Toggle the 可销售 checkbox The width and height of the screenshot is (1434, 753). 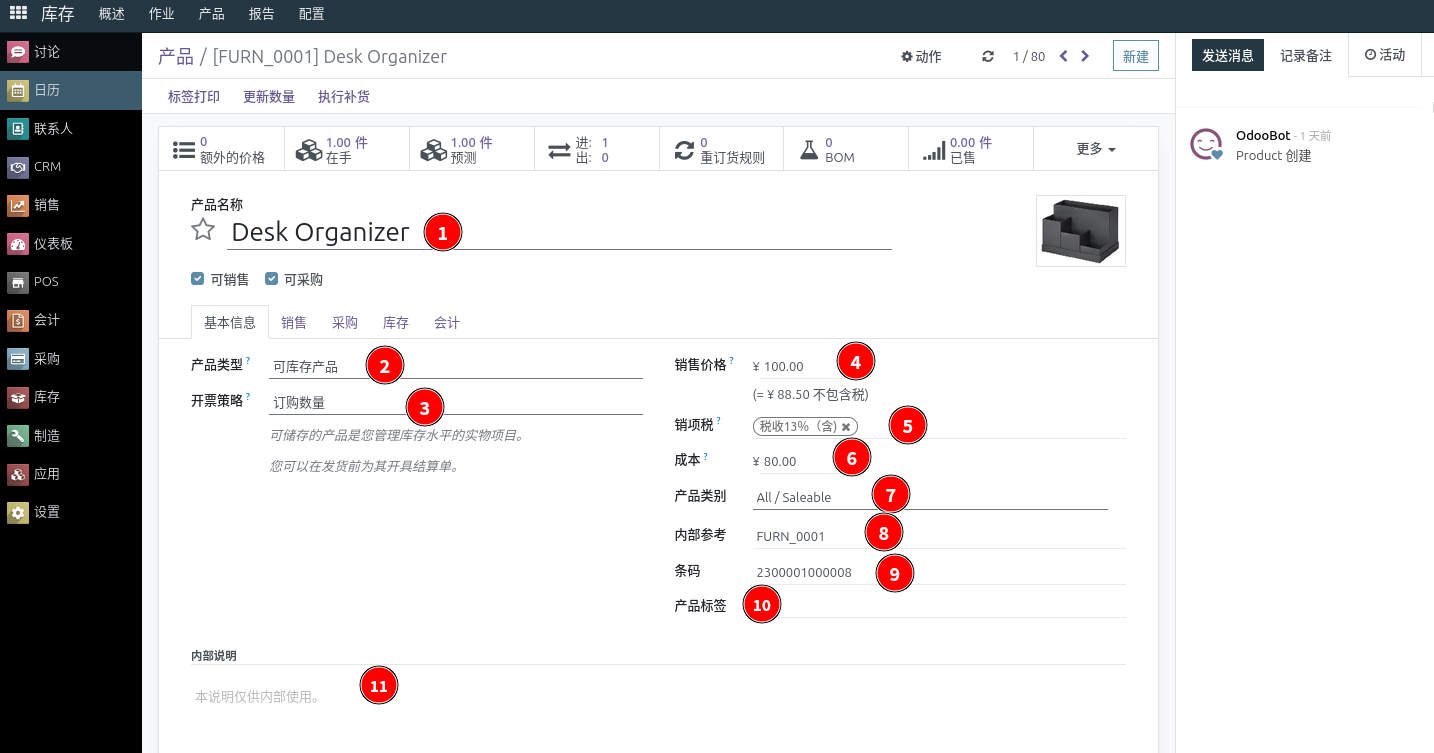198,279
